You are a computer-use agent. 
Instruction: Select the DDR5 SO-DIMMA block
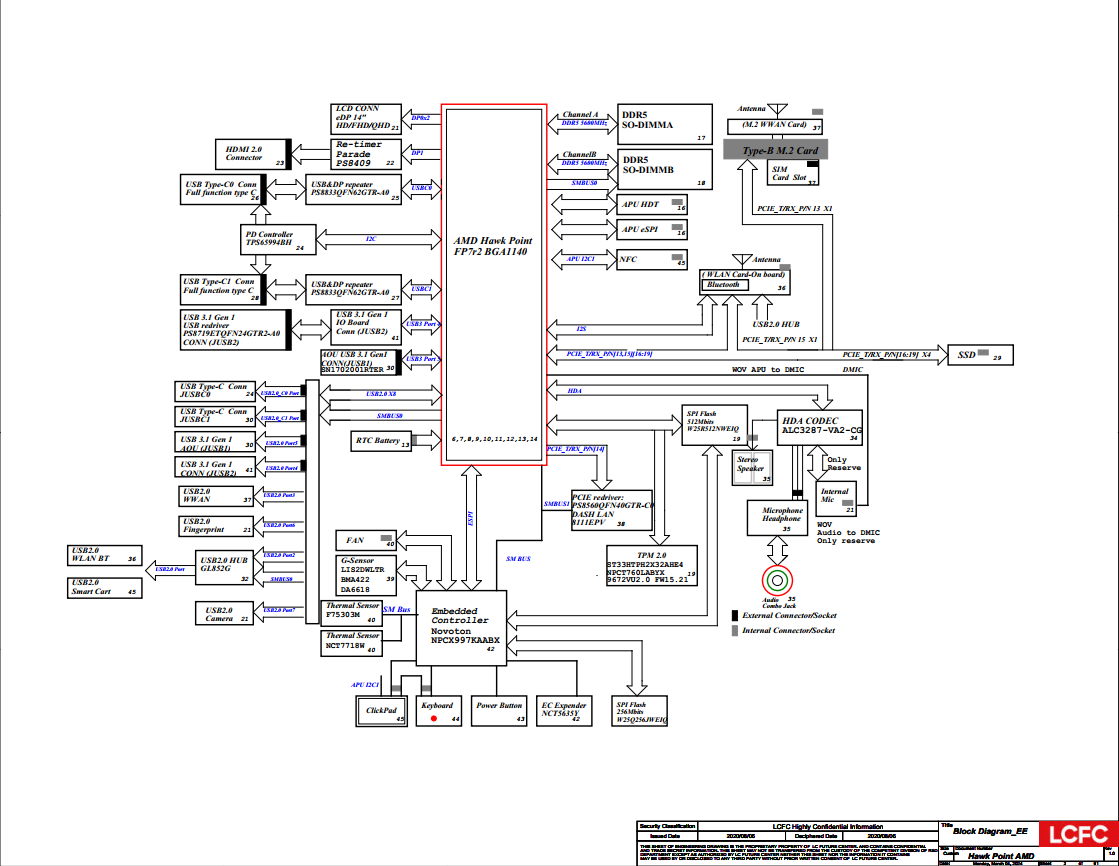(x=664, y=124)
